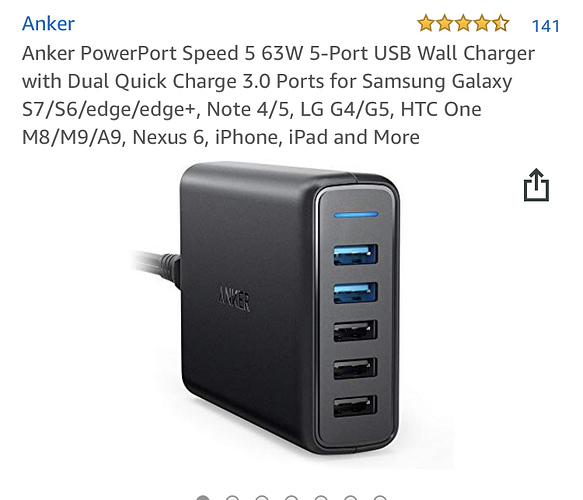Click the blue LED indicator on the charger
The width and height of the screenshot is (583, 500).
(x=356, y=214)
